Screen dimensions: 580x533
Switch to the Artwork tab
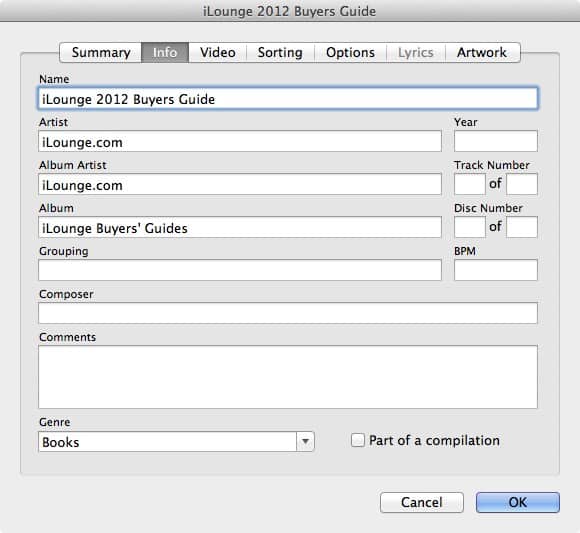482,53
